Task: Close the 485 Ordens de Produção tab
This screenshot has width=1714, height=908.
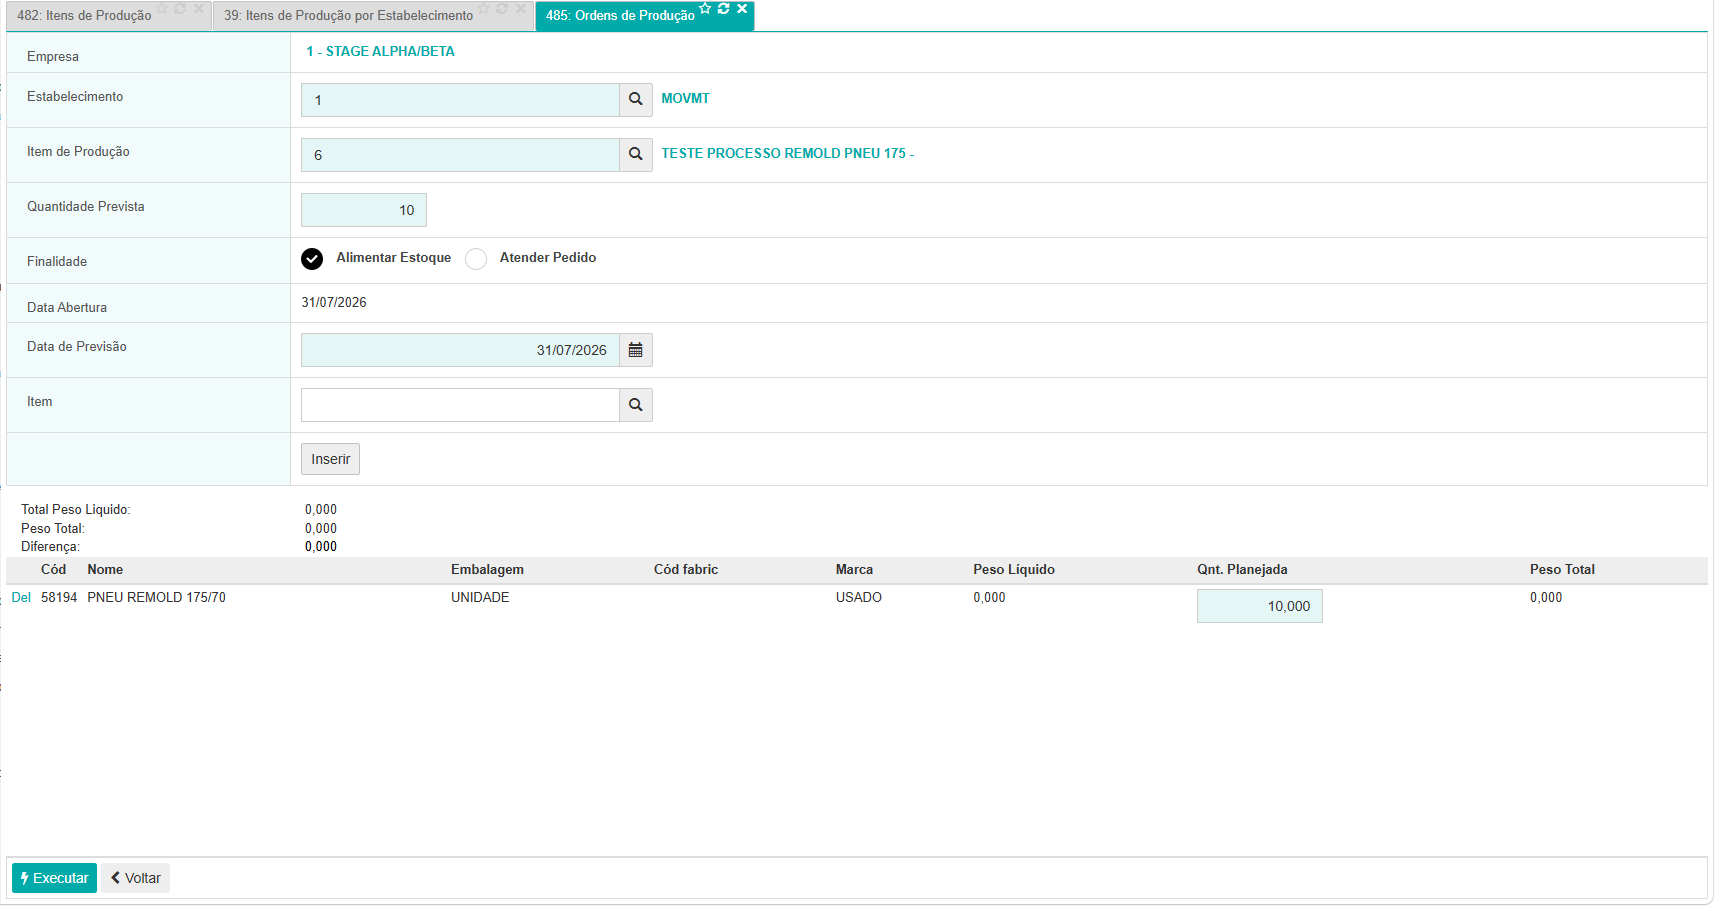Action: [x=742, y=9]
